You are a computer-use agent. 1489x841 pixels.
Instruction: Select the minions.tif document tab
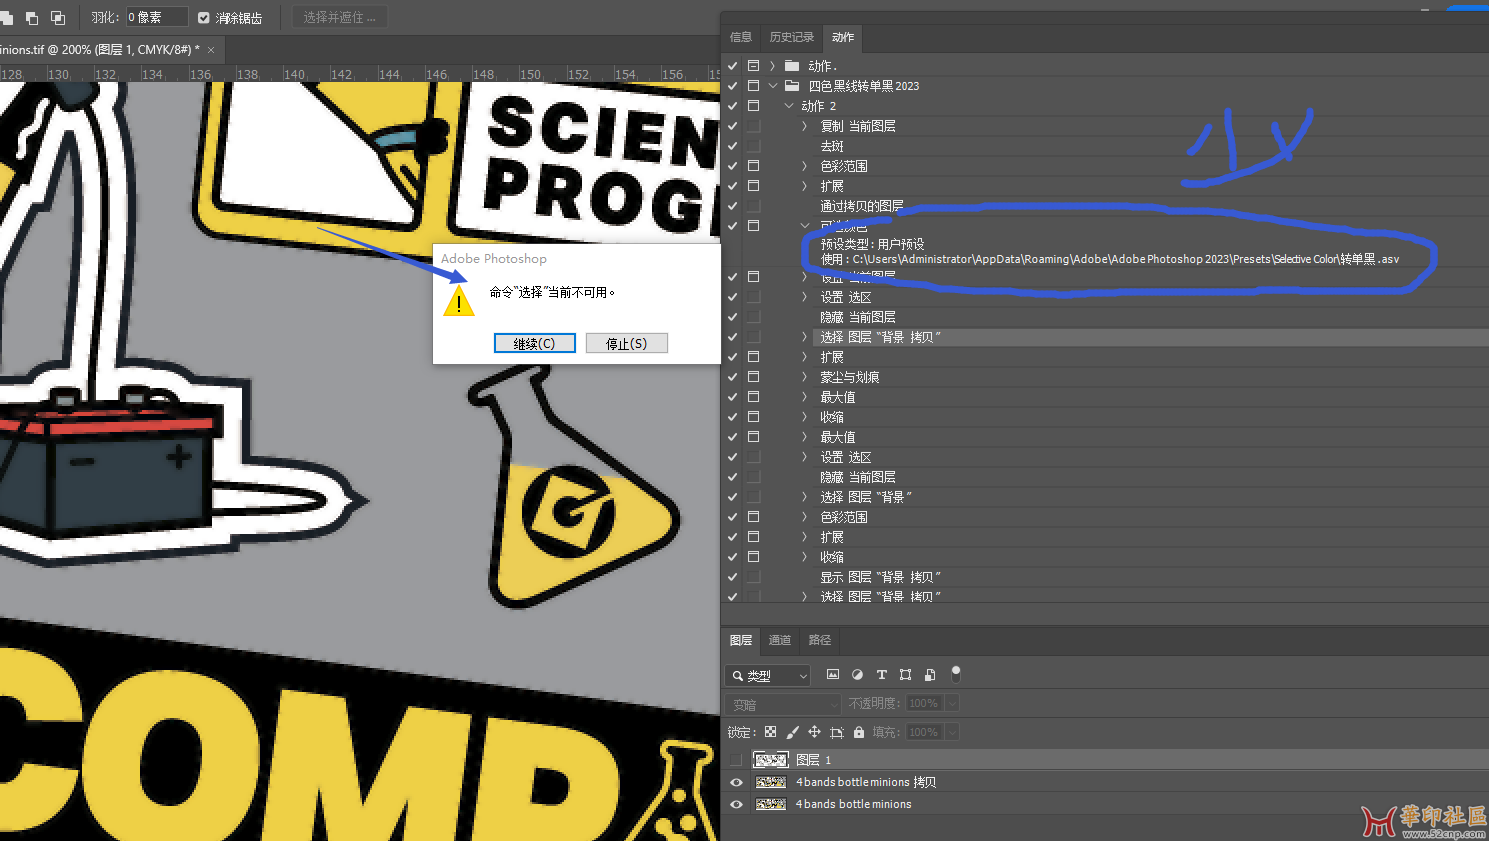pyautogui.click(x=100, y=49)
